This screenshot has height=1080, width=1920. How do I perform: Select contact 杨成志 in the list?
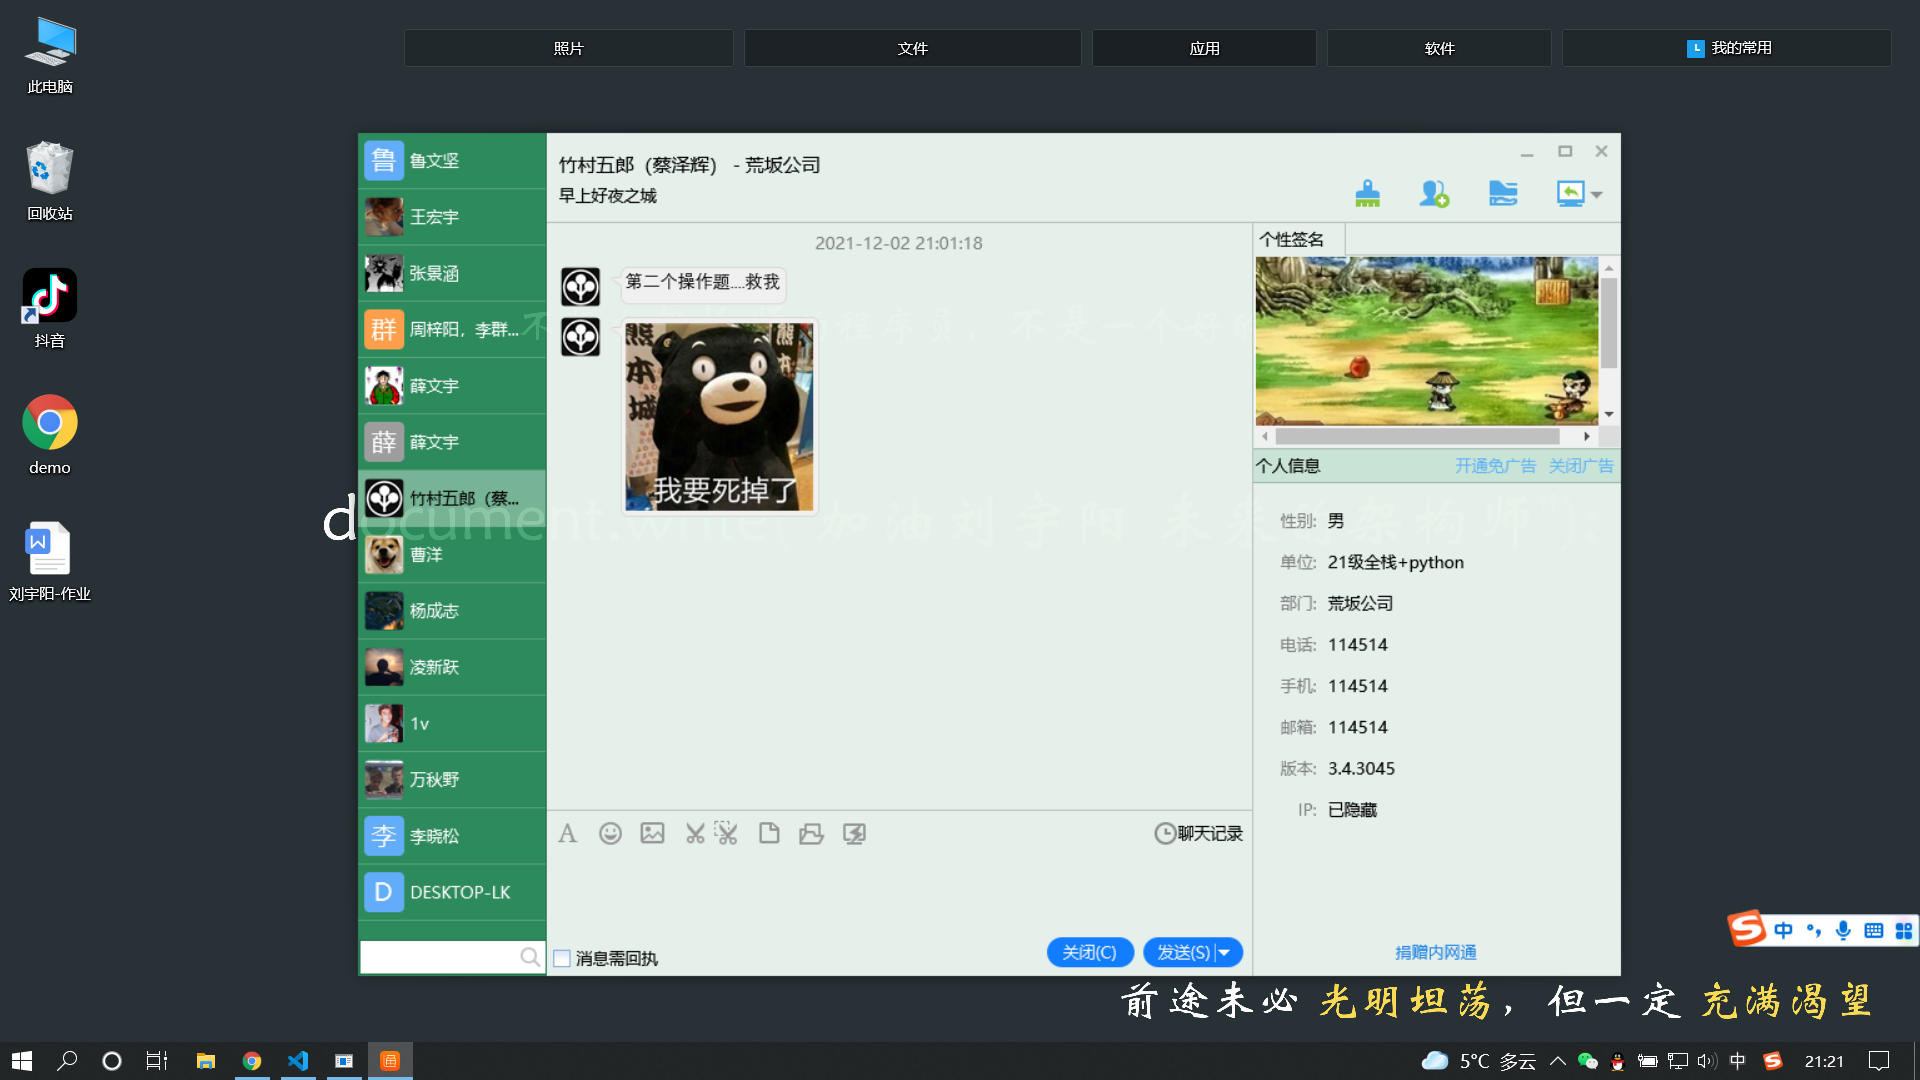click(x=452, y=611)
